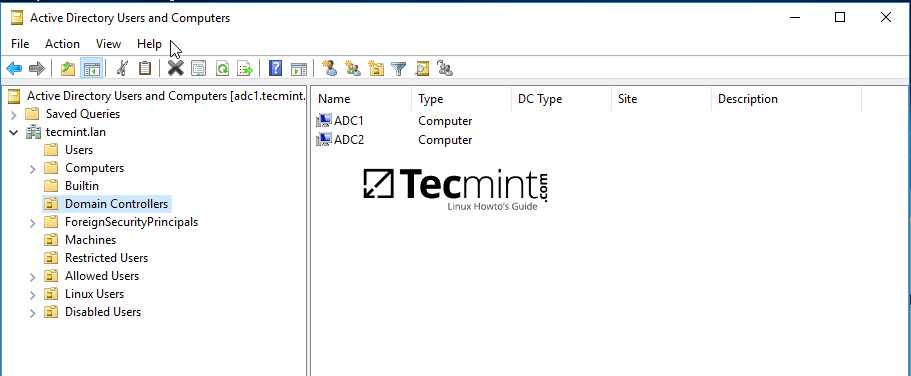Click the Export list toolbar icon

click(245, 69)
